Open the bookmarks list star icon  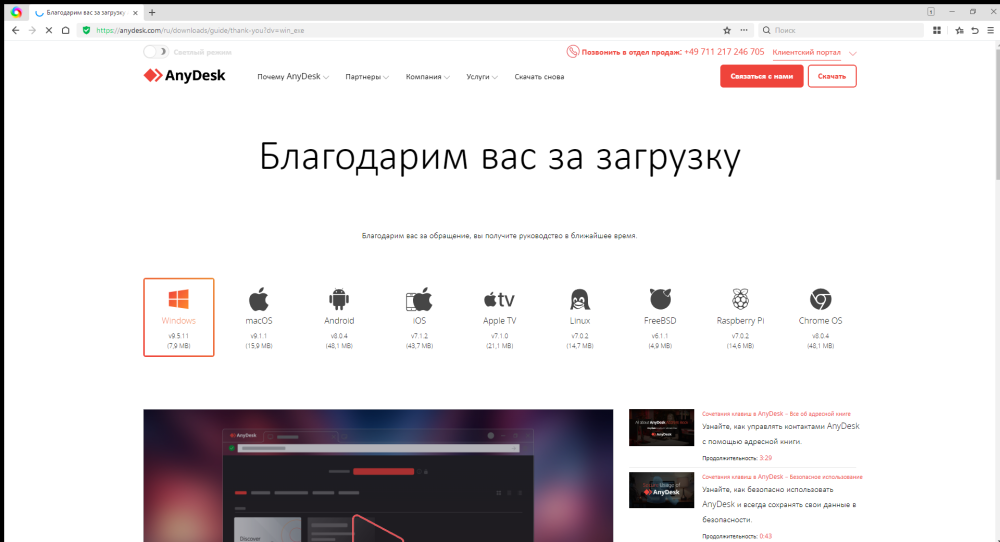(x=959, y=30)
